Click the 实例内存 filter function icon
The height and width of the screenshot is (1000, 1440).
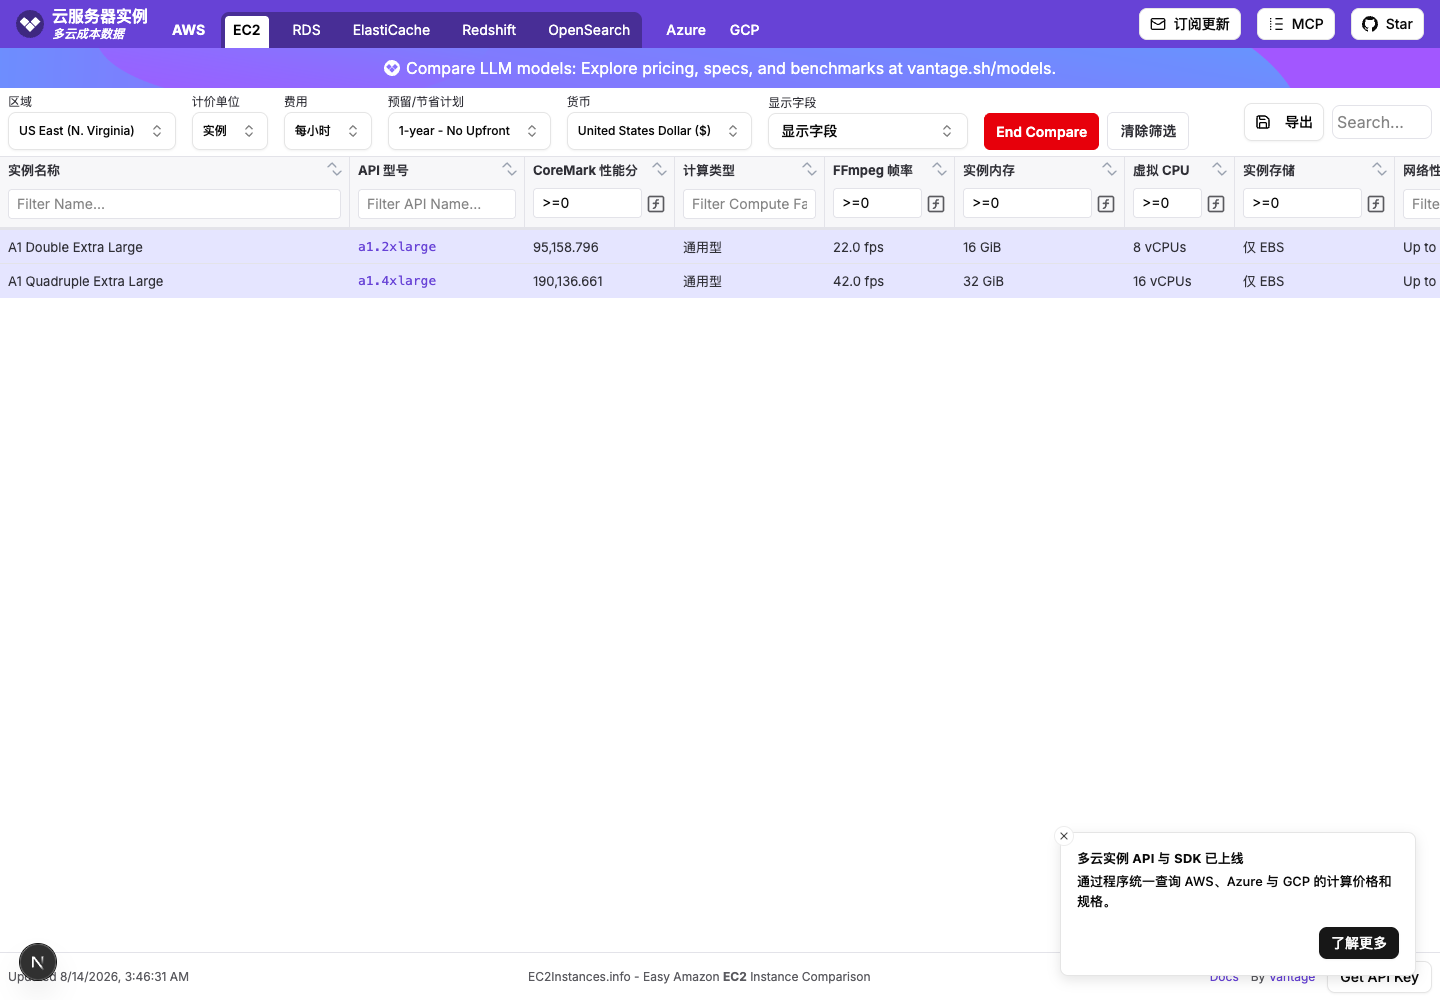pyautogui.click(x=1106, y=204)
